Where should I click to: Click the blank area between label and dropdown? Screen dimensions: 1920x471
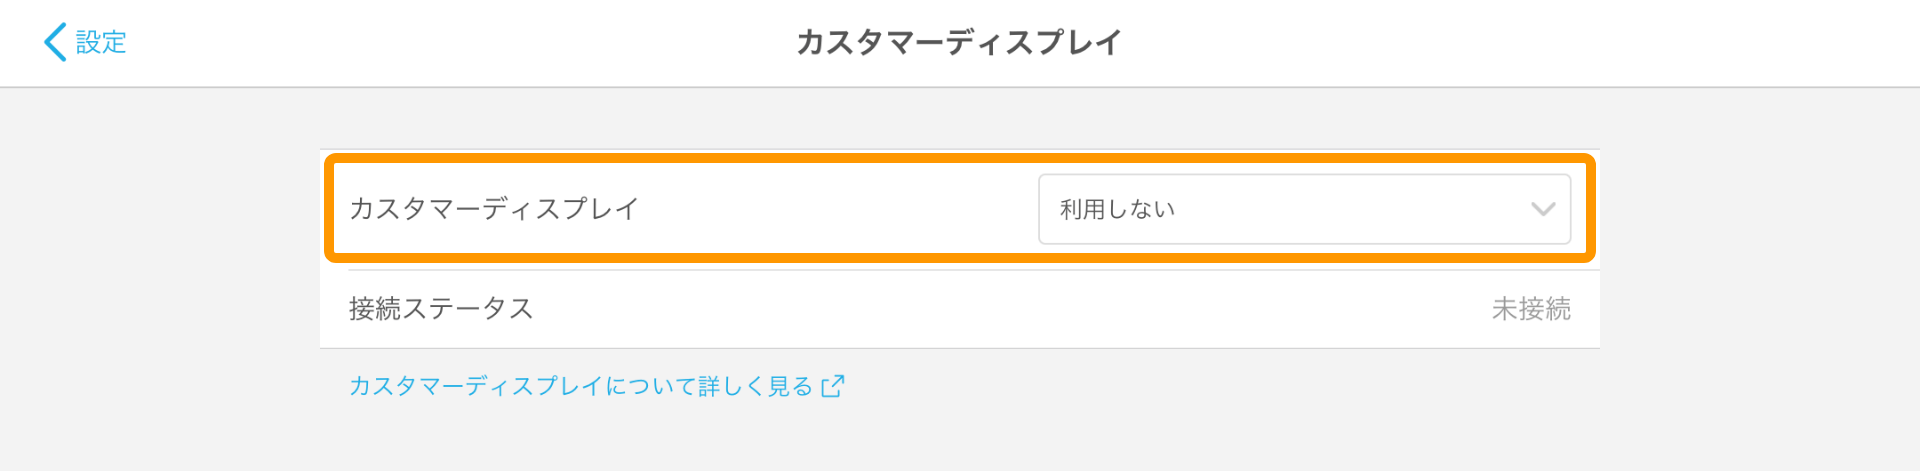click(840, 209)
